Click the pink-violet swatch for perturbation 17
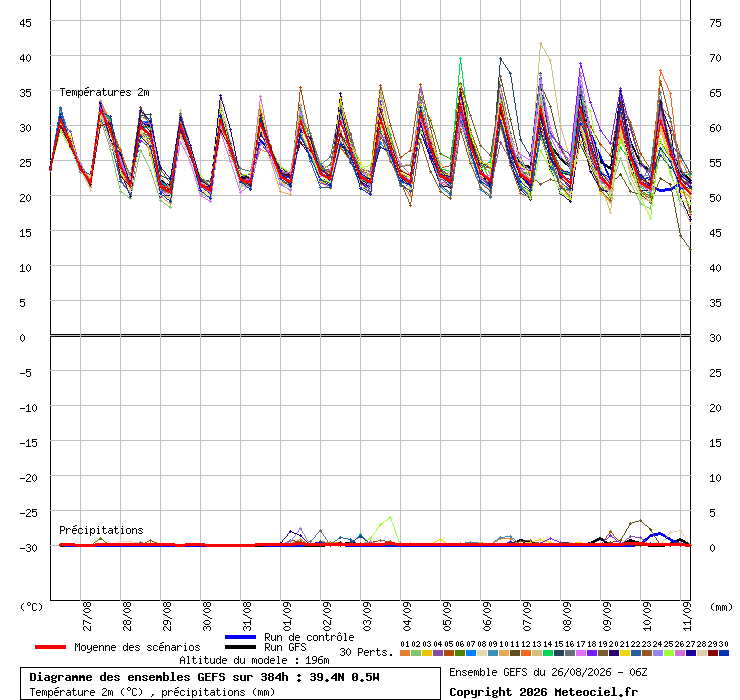740x700 pixels. [x=580, y=653]
